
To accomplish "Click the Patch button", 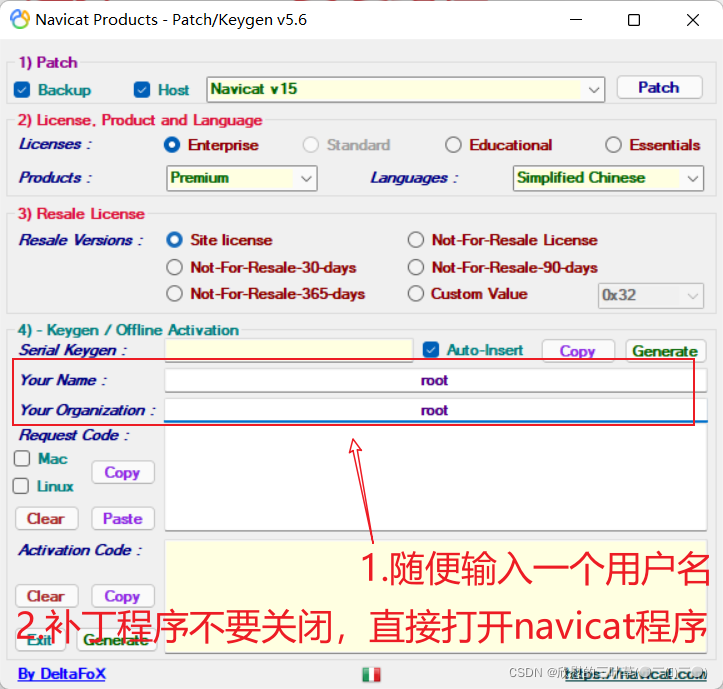I will coord(659,87).
